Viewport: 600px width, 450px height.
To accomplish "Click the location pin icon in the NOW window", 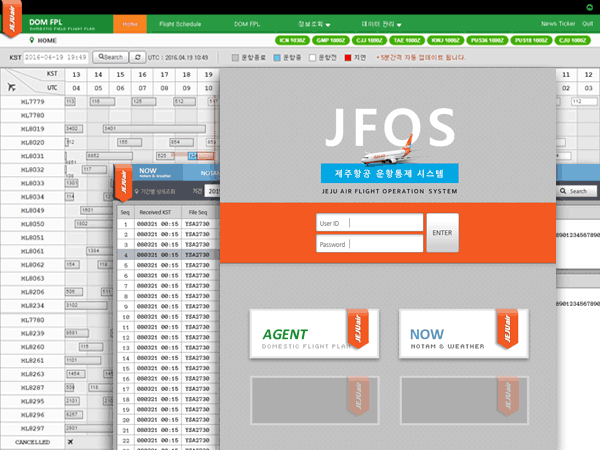I will tap(137, 191).
